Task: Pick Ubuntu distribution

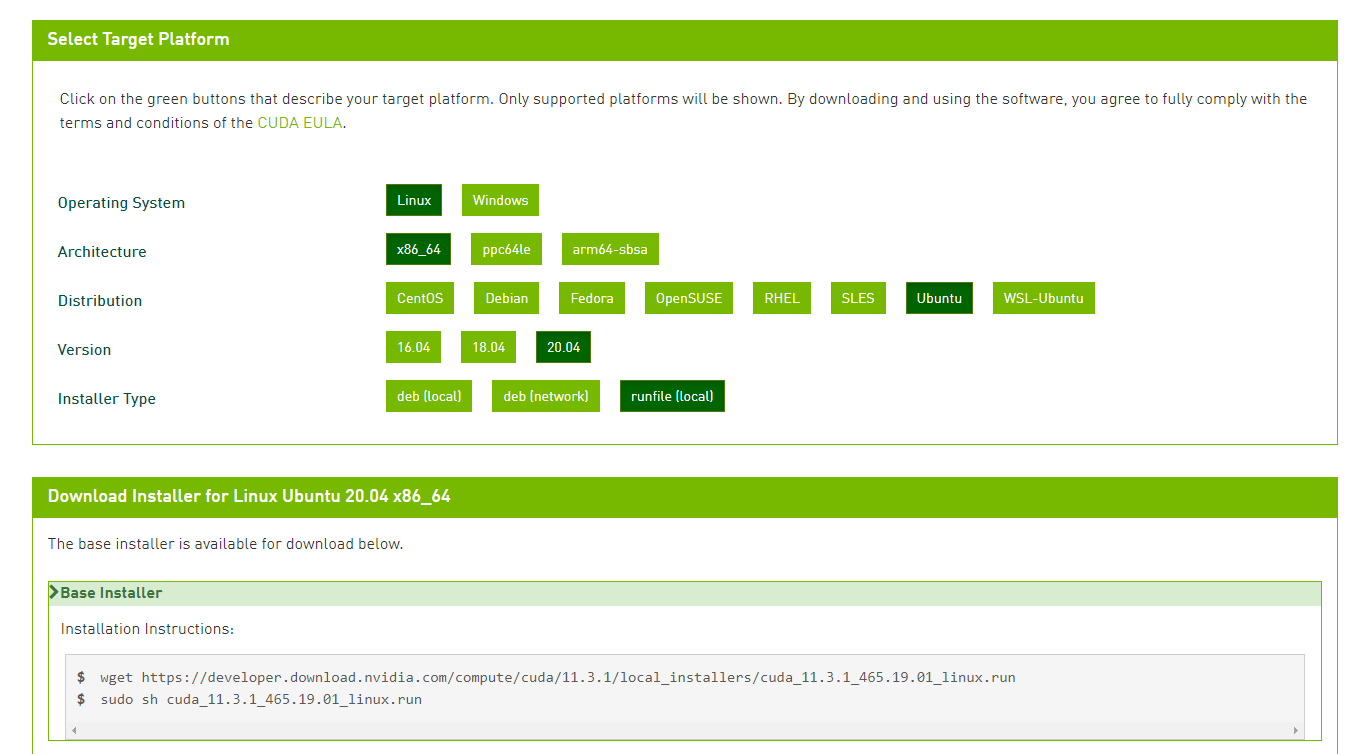Action: point(939,298)
